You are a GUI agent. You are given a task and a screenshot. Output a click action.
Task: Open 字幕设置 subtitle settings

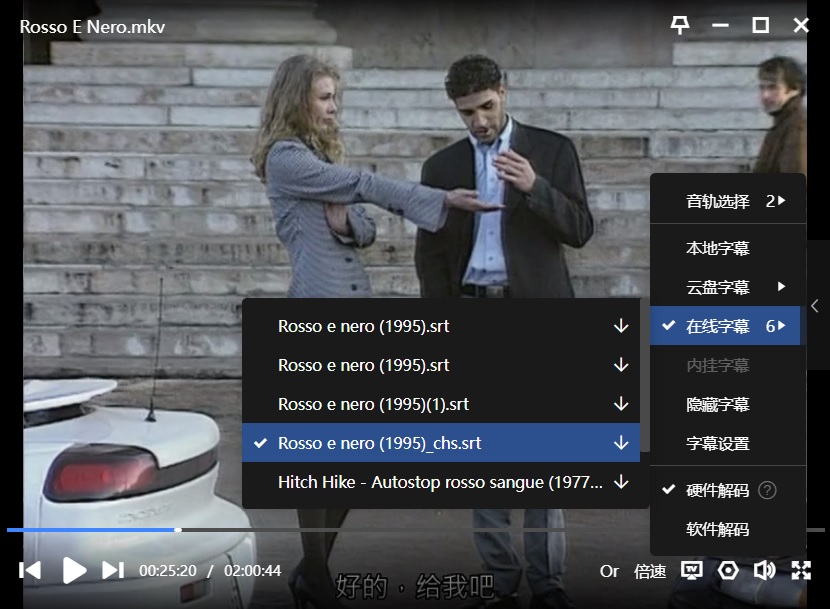pos(717,443)
